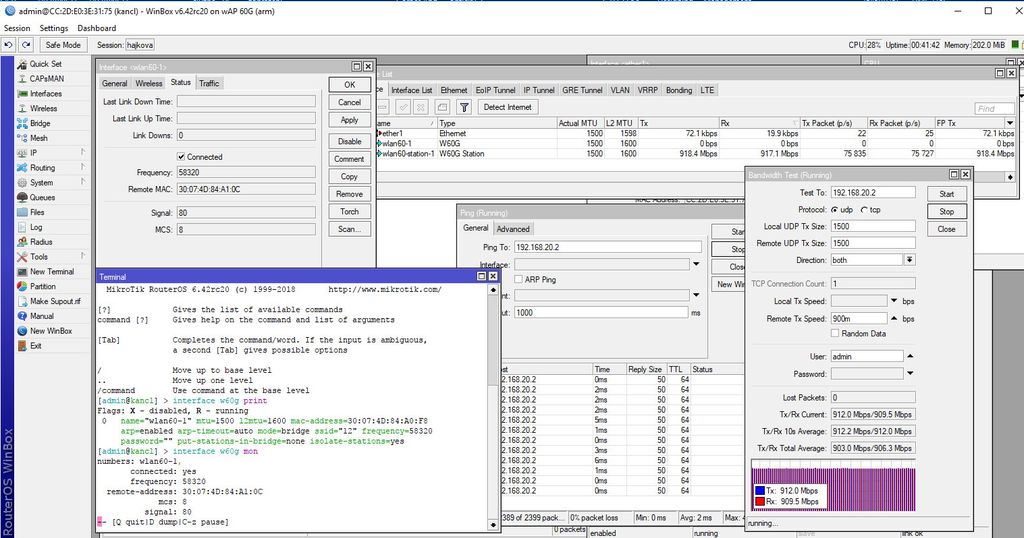Image resolution: width=1024 pixels, height=538 pixels.
Task: Open Wireless in the sidebar
Action: point(43,108)
